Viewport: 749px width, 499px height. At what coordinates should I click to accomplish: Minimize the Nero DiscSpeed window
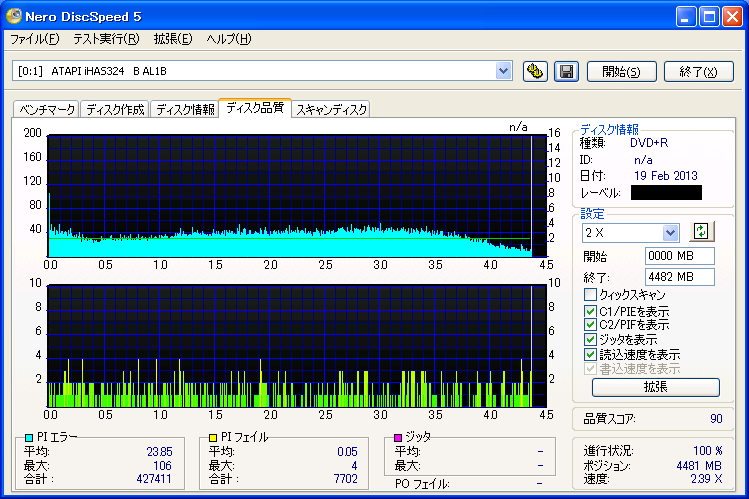pyautogui.click(x=686, y=17)
